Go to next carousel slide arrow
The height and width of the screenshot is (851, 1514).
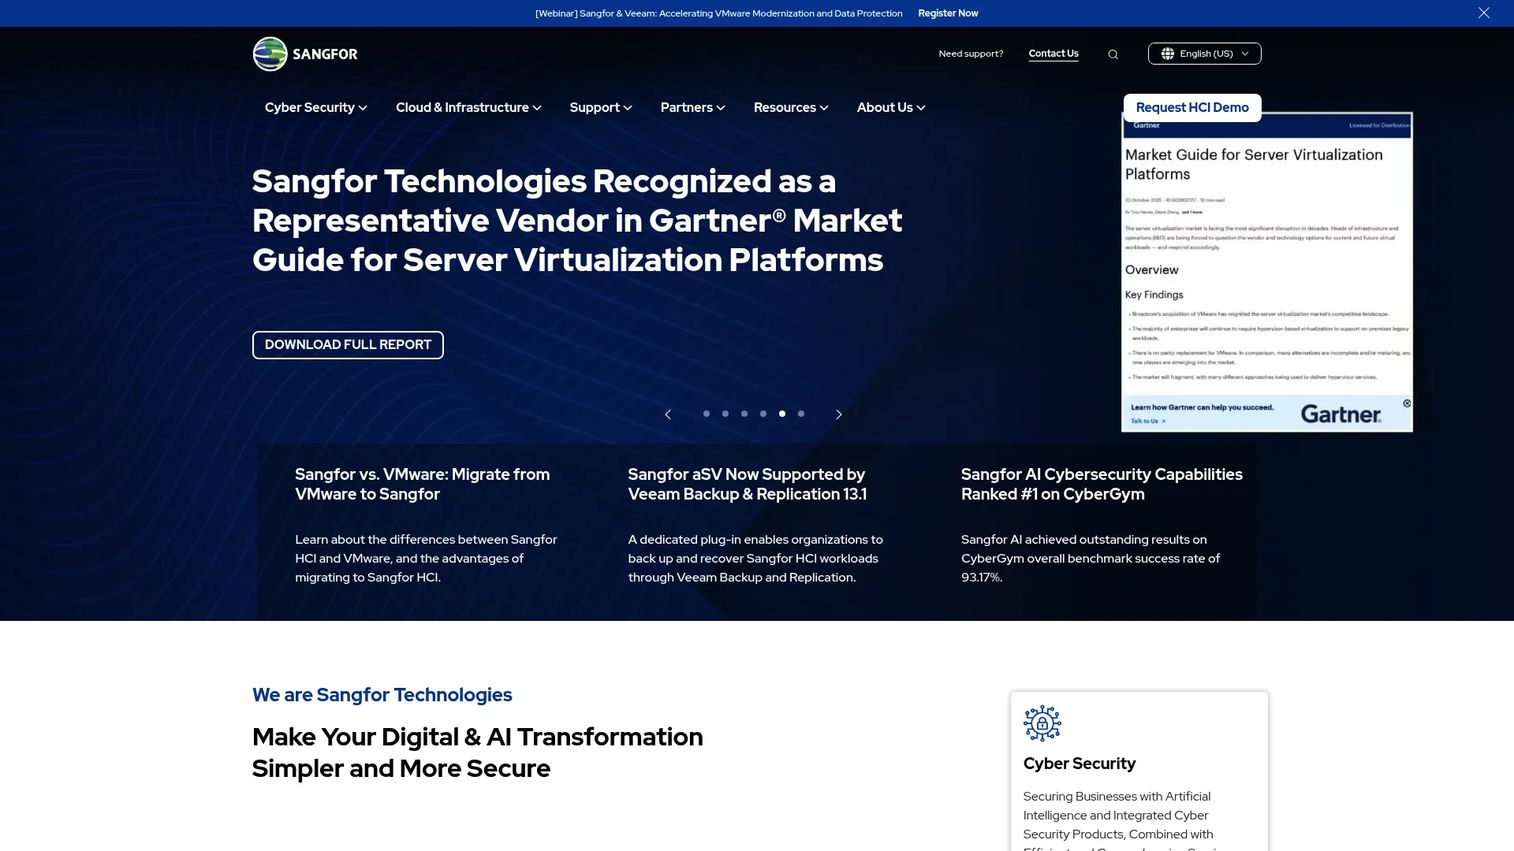point(839,414)
